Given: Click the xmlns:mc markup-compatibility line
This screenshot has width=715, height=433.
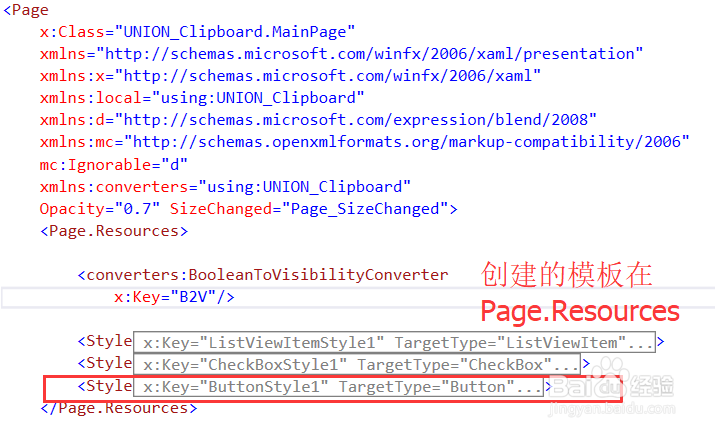Looking at the screenshot, I should (x=364, y=142).
